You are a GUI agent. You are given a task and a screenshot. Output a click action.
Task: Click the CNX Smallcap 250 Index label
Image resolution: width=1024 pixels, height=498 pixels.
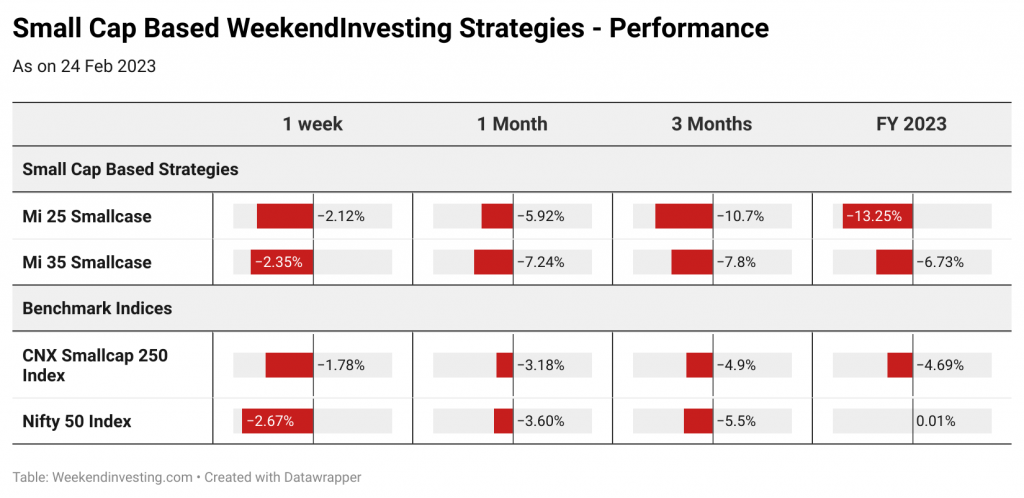coord(95,366)
